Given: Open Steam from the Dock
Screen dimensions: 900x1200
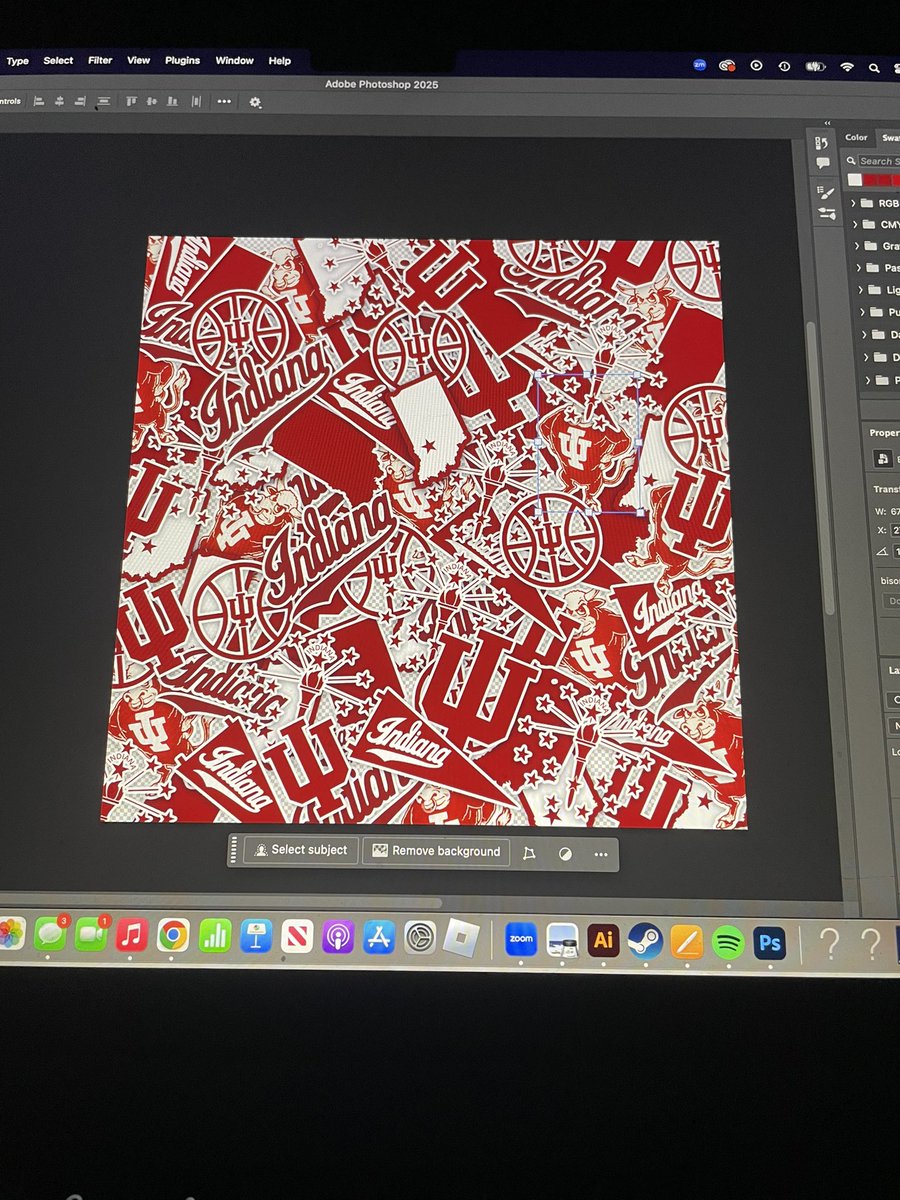Looking at the screenshot, I should pos(645,940).
